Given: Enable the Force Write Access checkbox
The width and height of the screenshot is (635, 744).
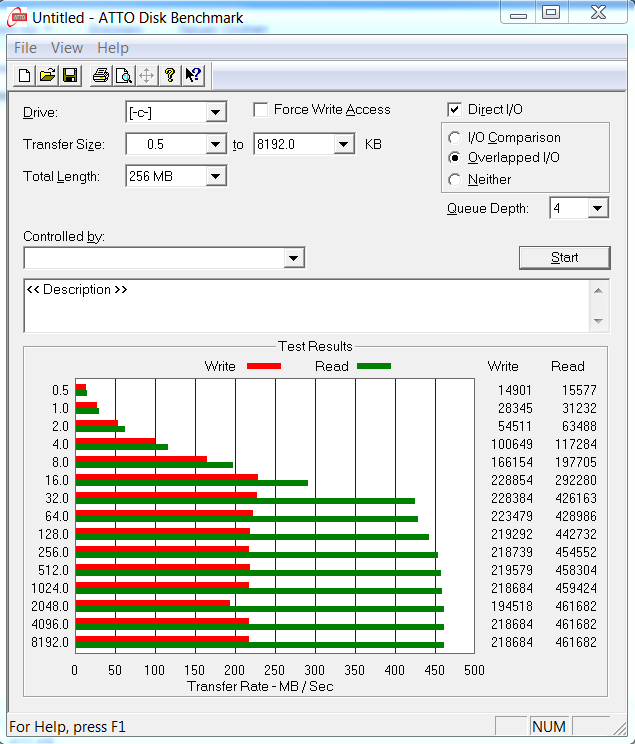Looking at the screenshot, I should point(261,110).
